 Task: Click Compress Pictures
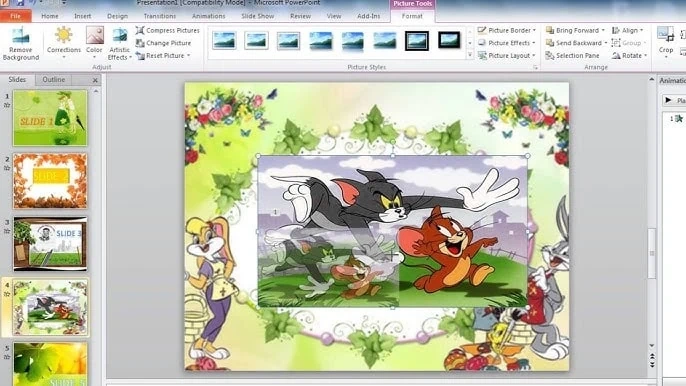click(x=168, y=30)
